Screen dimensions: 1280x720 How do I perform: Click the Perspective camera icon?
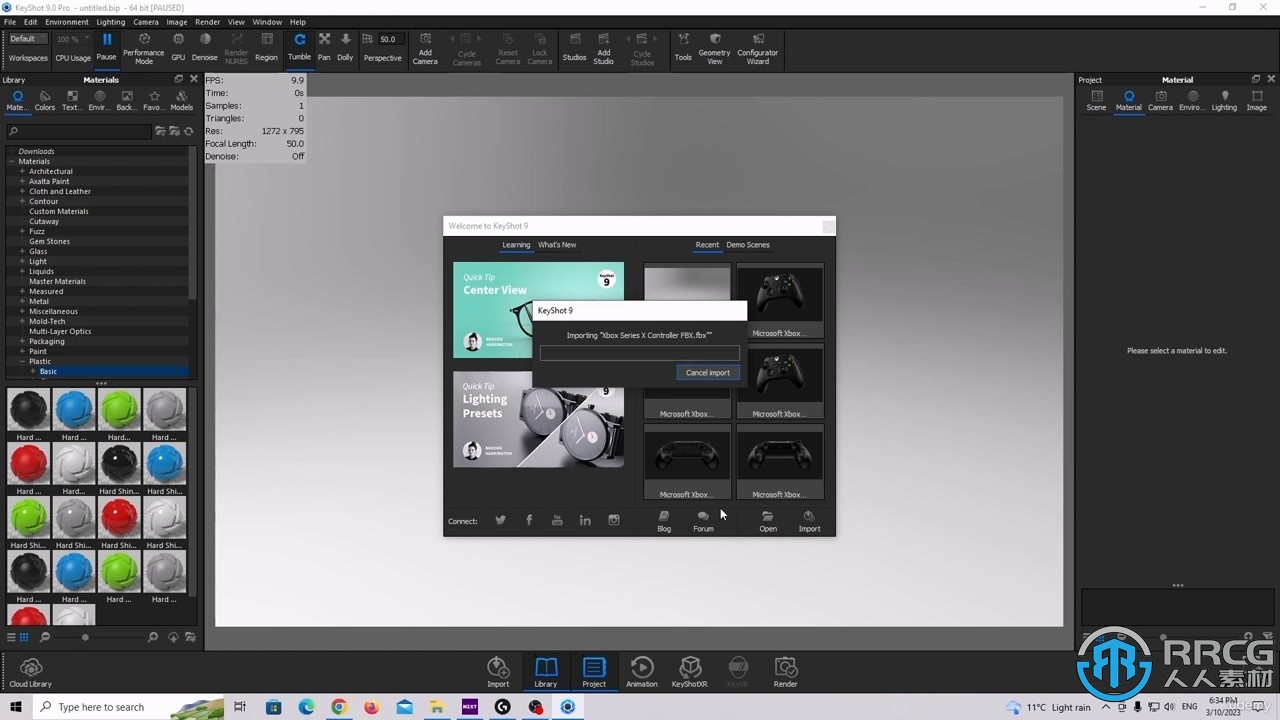pos(367,39)
